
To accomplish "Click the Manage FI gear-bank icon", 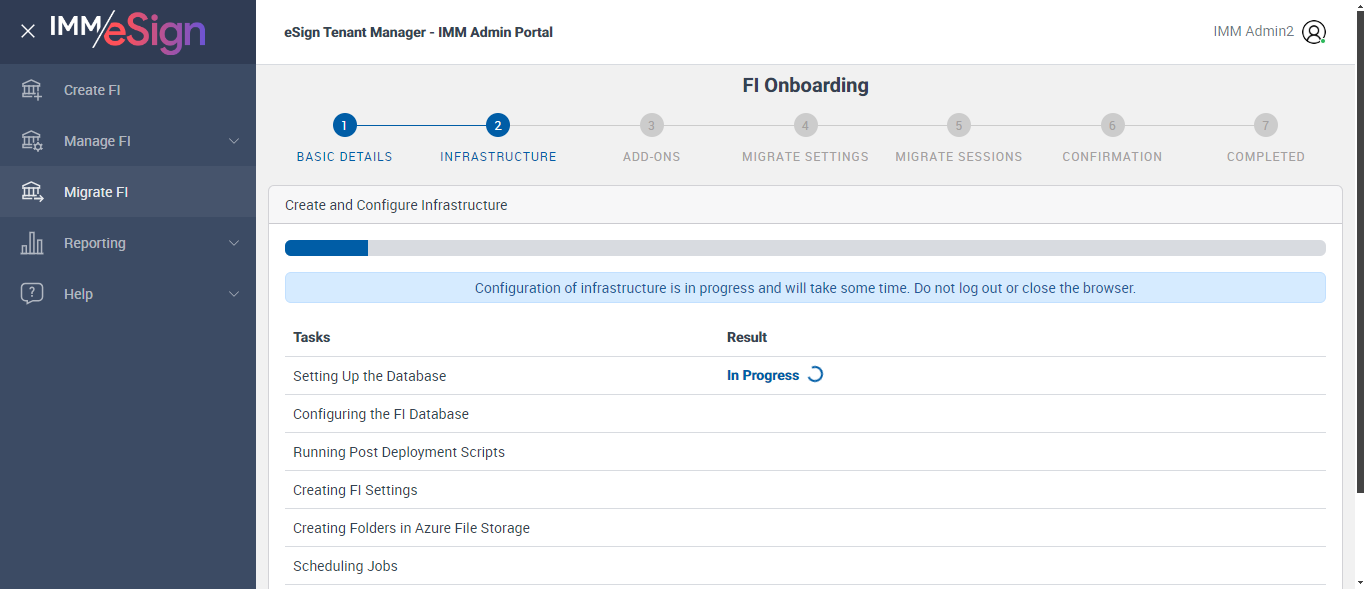I will [x=32, y=141].
